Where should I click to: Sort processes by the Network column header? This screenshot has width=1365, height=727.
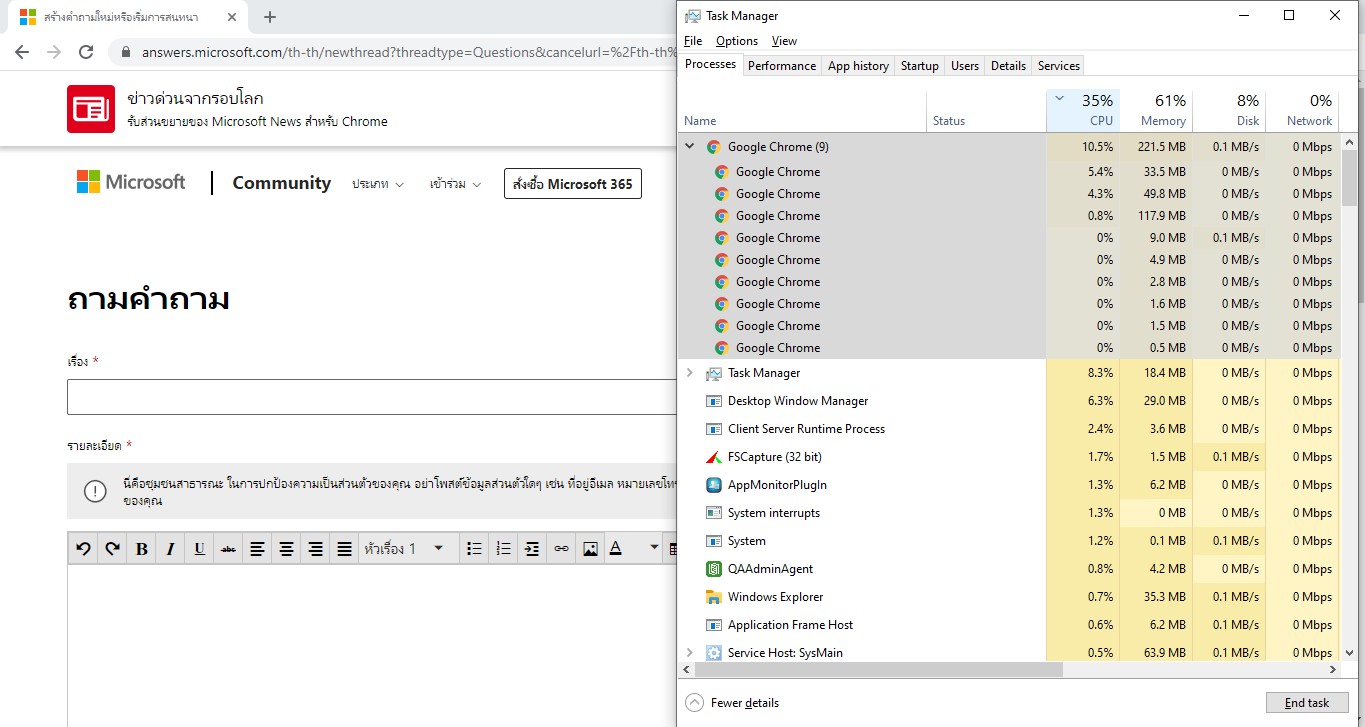pos(1302,110)
